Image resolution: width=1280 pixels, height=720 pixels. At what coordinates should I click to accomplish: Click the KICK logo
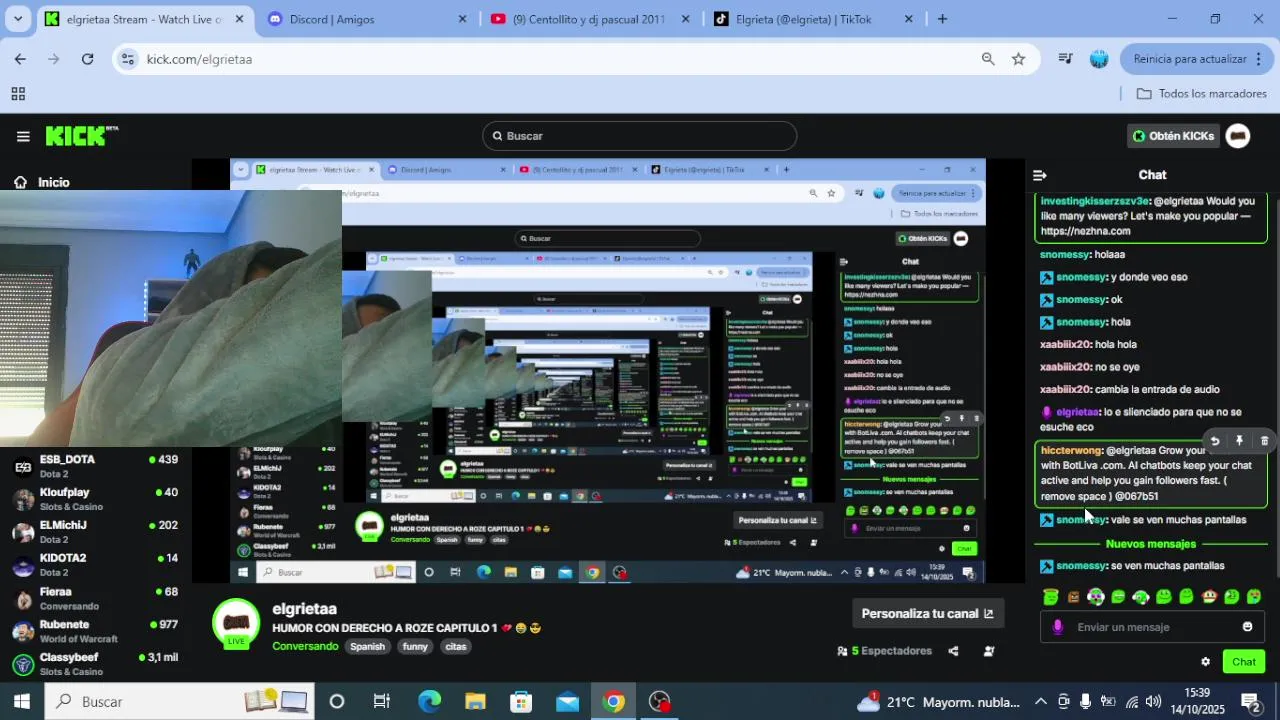click(82, 136)
